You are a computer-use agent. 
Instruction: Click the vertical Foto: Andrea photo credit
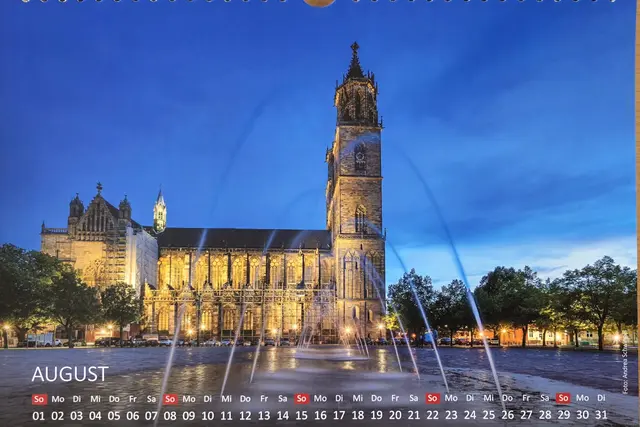point(625,369)
